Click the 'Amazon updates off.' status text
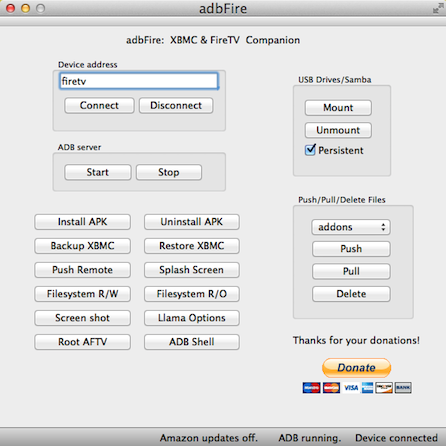 [209, 438]
